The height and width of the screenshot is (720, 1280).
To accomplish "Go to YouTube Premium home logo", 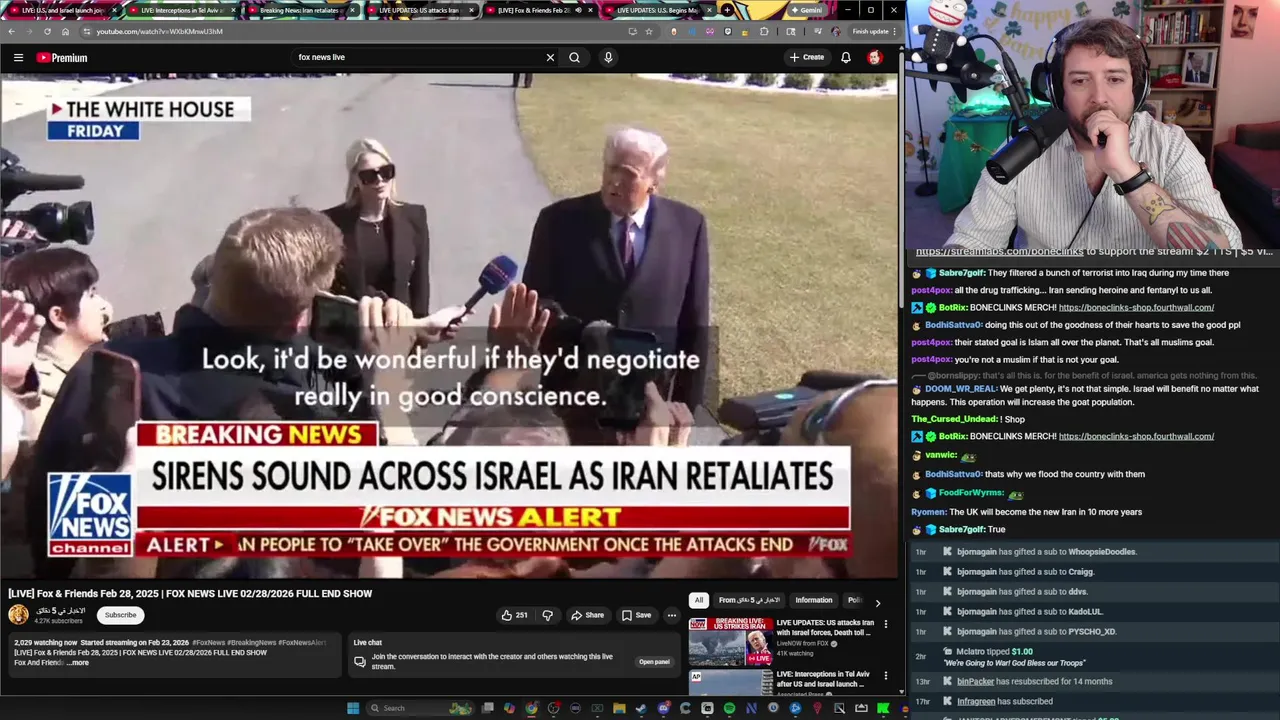I will 62,58.
